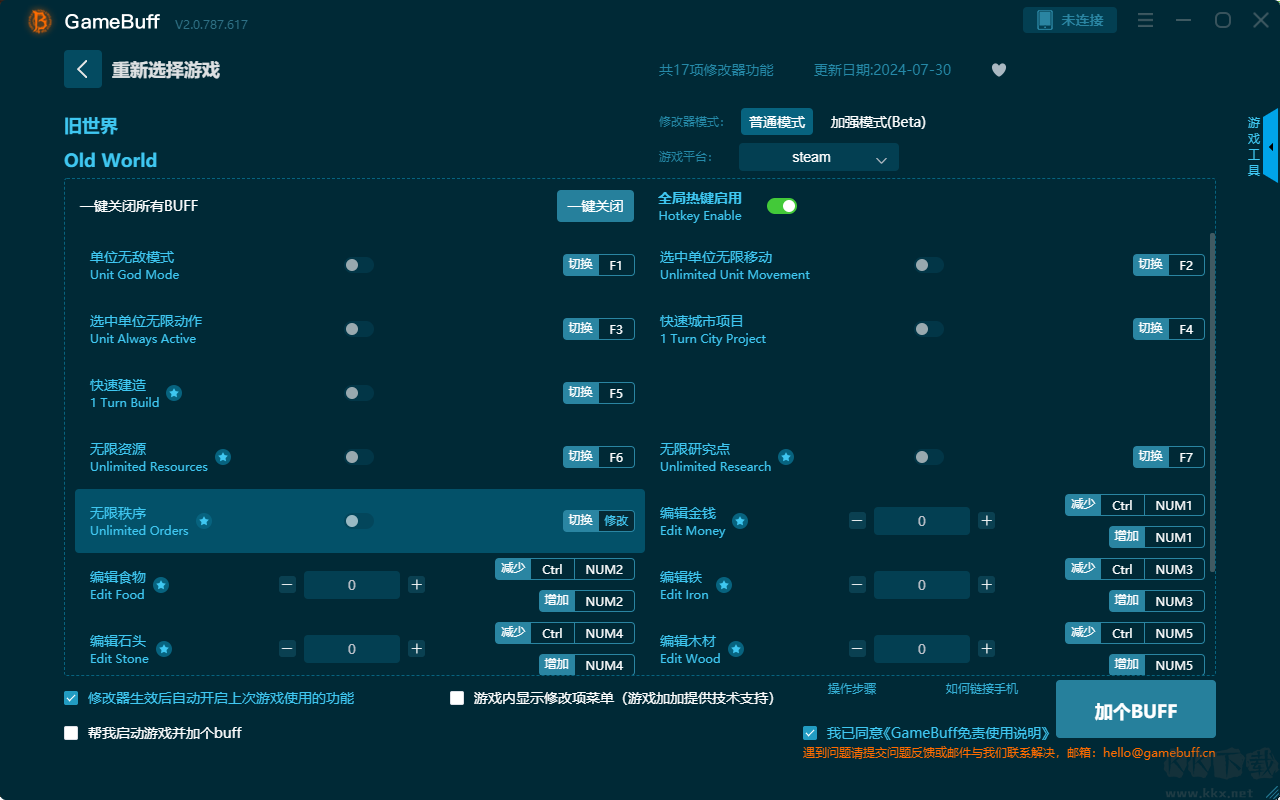Increase Edit Money value with plus icon
This screenshot has width=1280, height=800.
(x=987, y=521)
